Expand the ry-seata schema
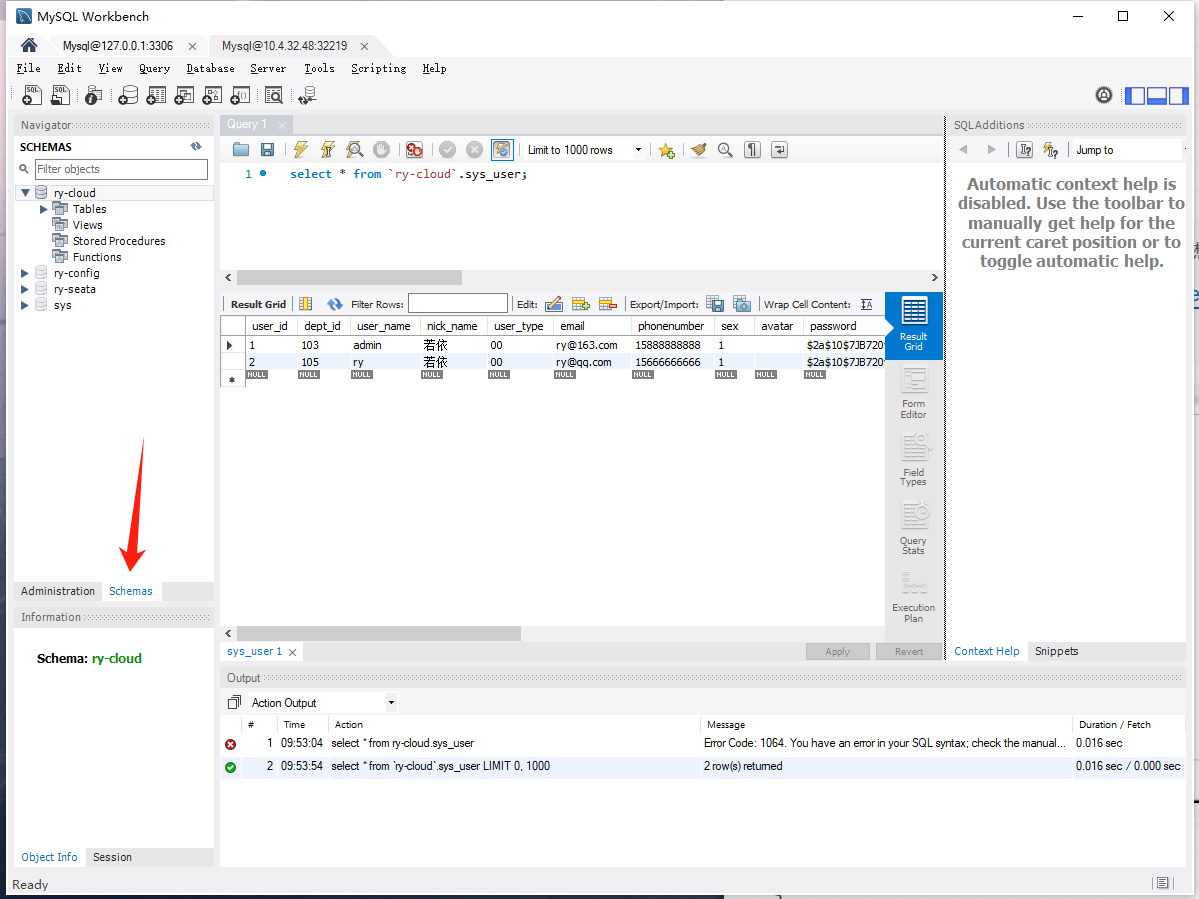Image resolution: width=1199 pixels, height=899 pixels. [x=24, y=289]
